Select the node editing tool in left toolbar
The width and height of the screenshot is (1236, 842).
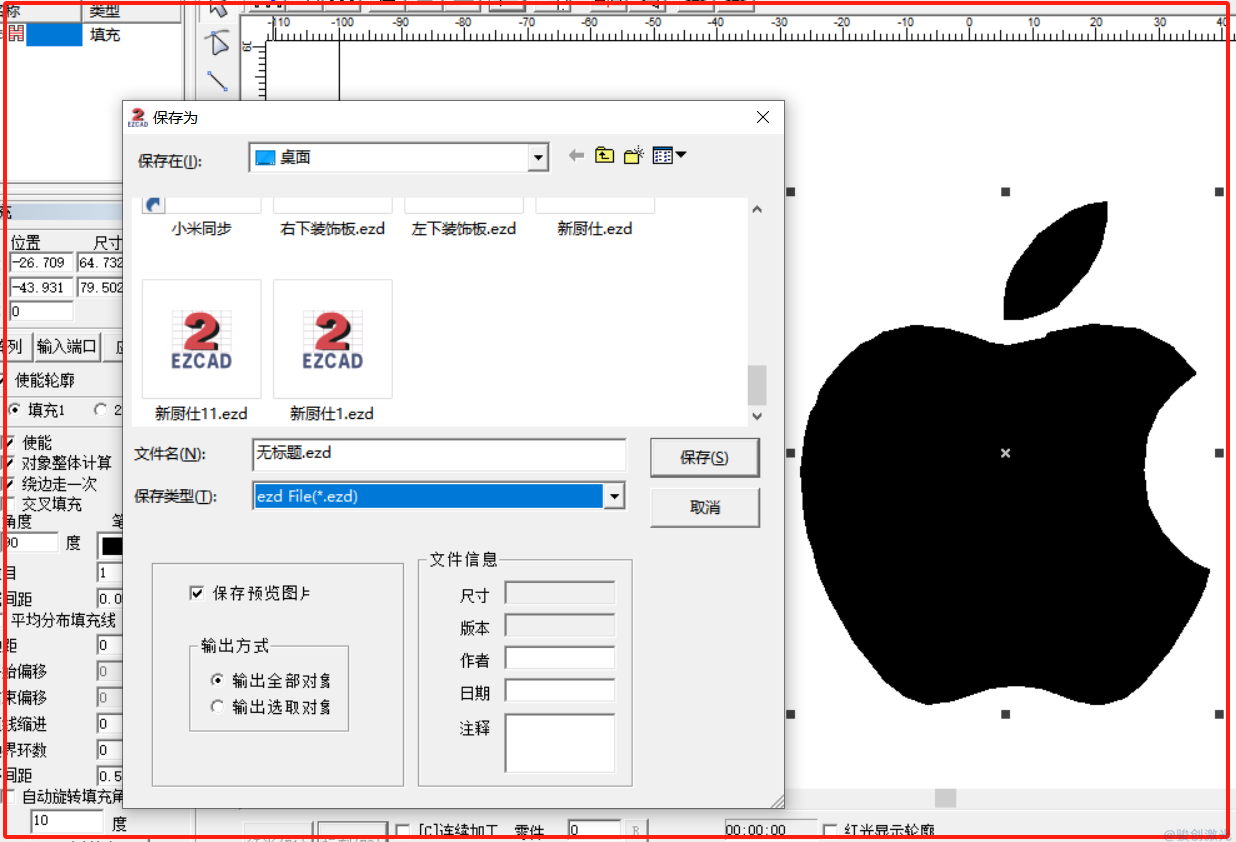[217, 44]
